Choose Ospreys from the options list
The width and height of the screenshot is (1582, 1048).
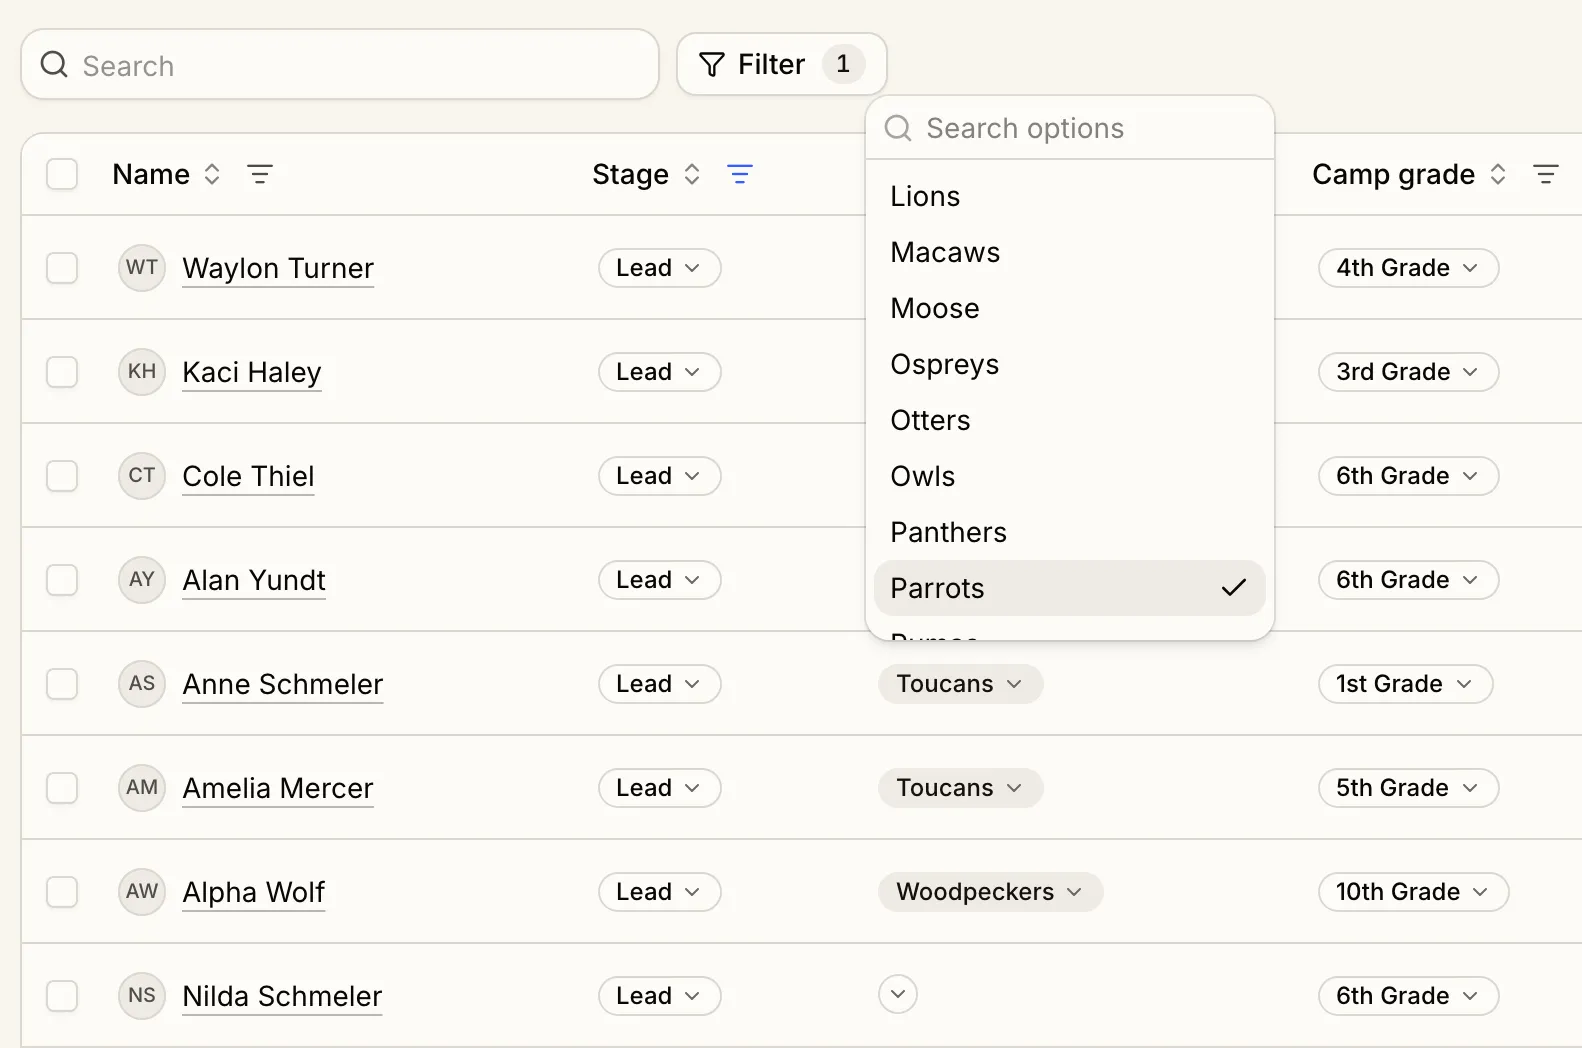(1069, 364)
